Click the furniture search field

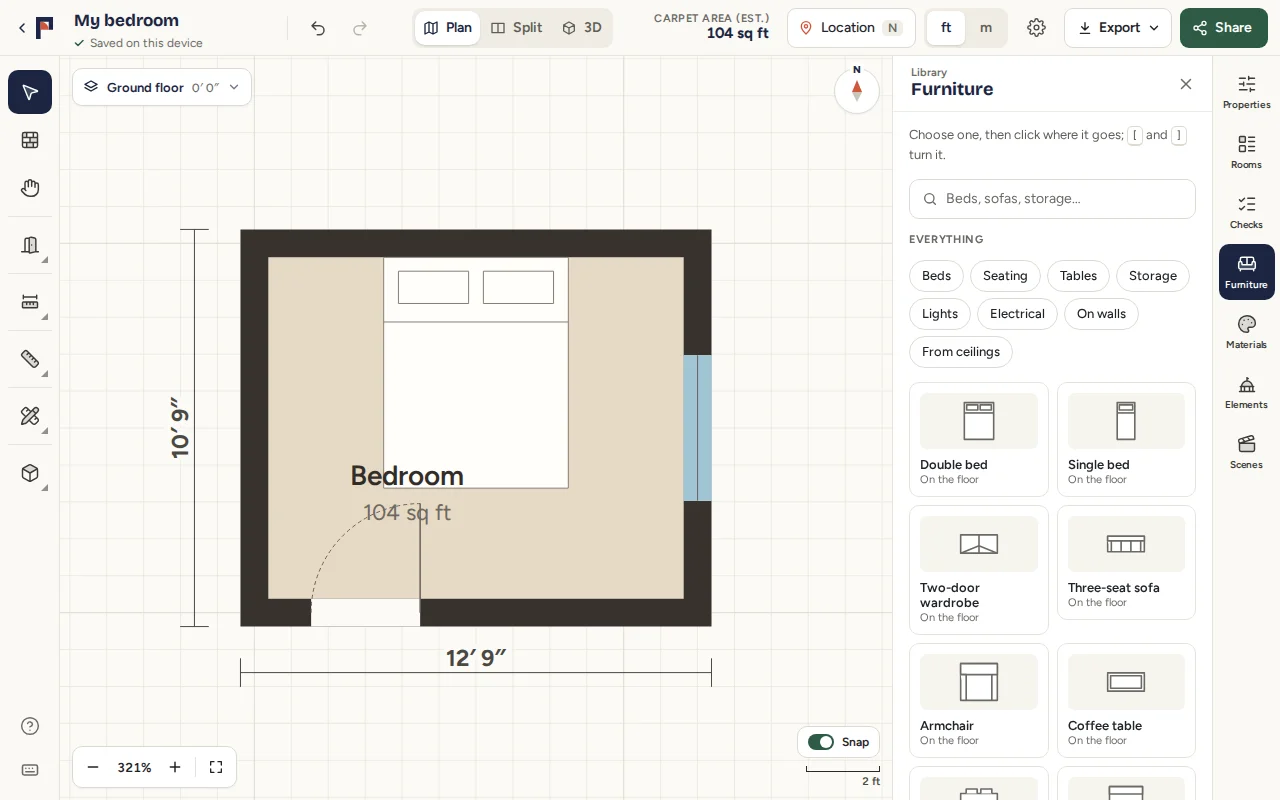click(x=1052, y=199)
